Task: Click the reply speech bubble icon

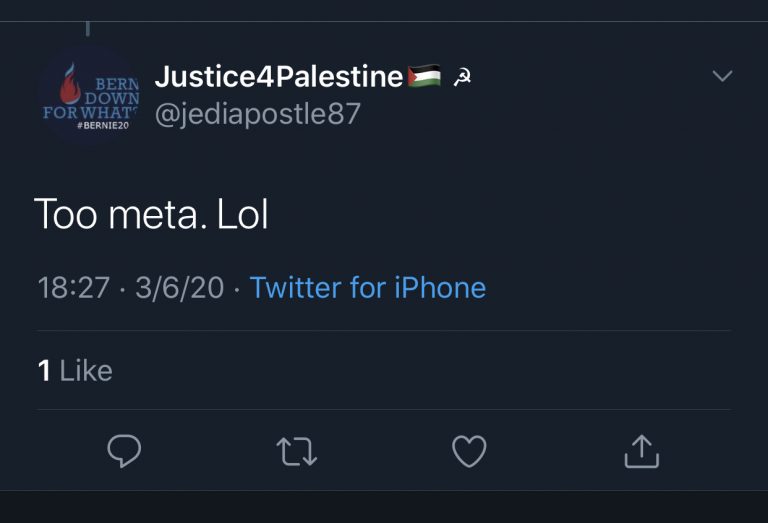Action: point(124,451)
